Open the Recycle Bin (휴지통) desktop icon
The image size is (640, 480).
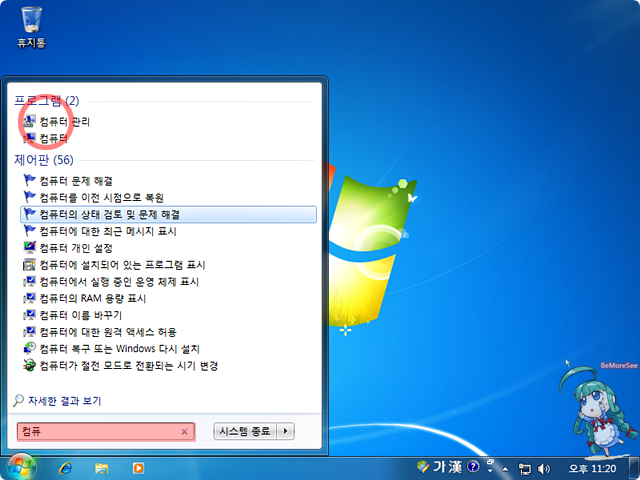31,24
